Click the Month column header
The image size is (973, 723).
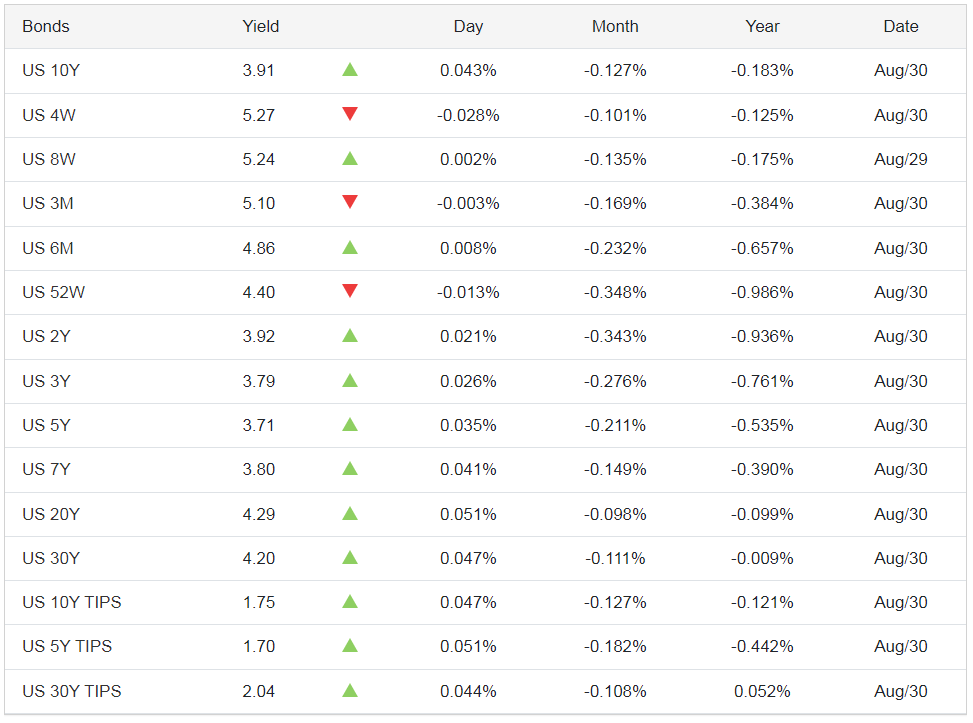click(615, 27)
